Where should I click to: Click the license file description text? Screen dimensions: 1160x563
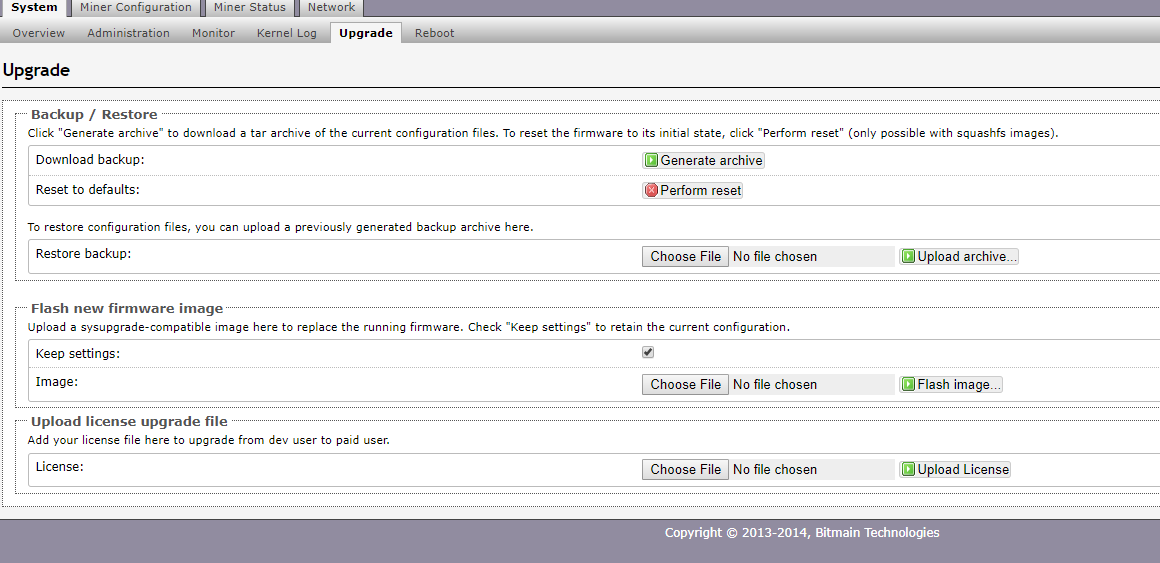(x=209, y=440)
